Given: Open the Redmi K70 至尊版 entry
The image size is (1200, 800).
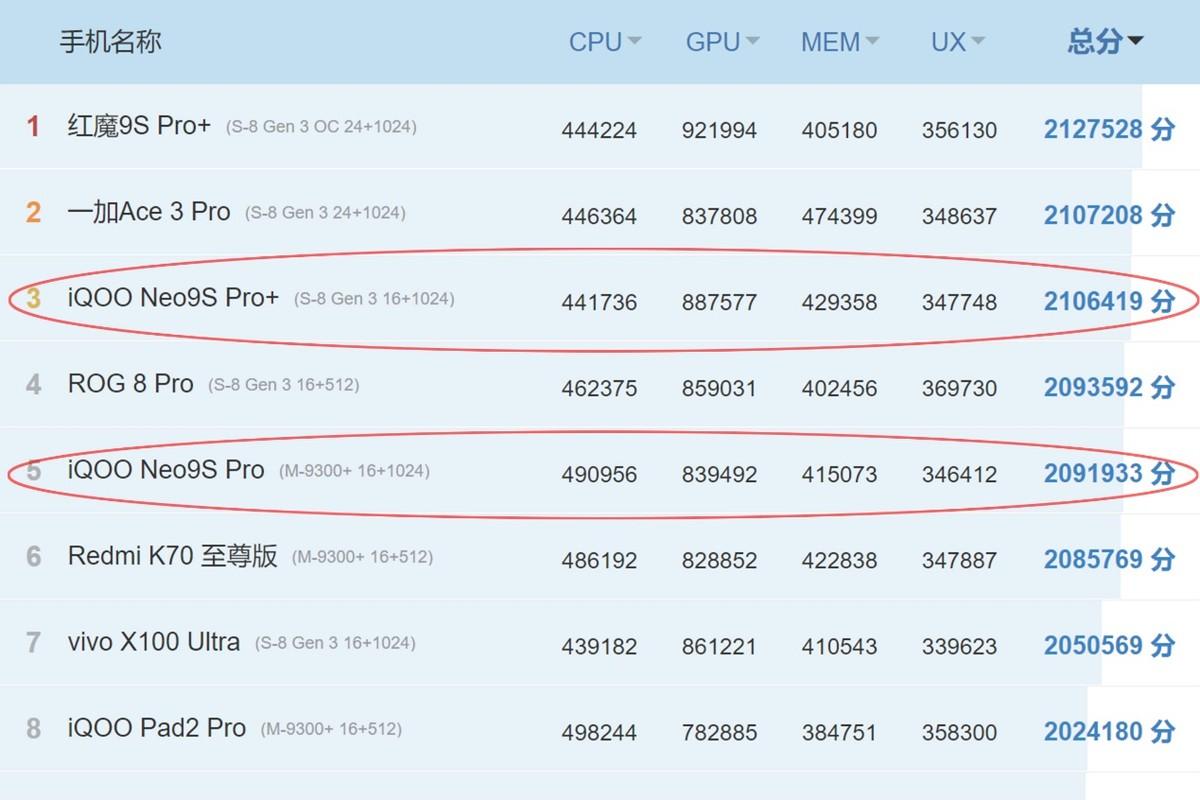Looking at the screenshot, I should [172, 556].
